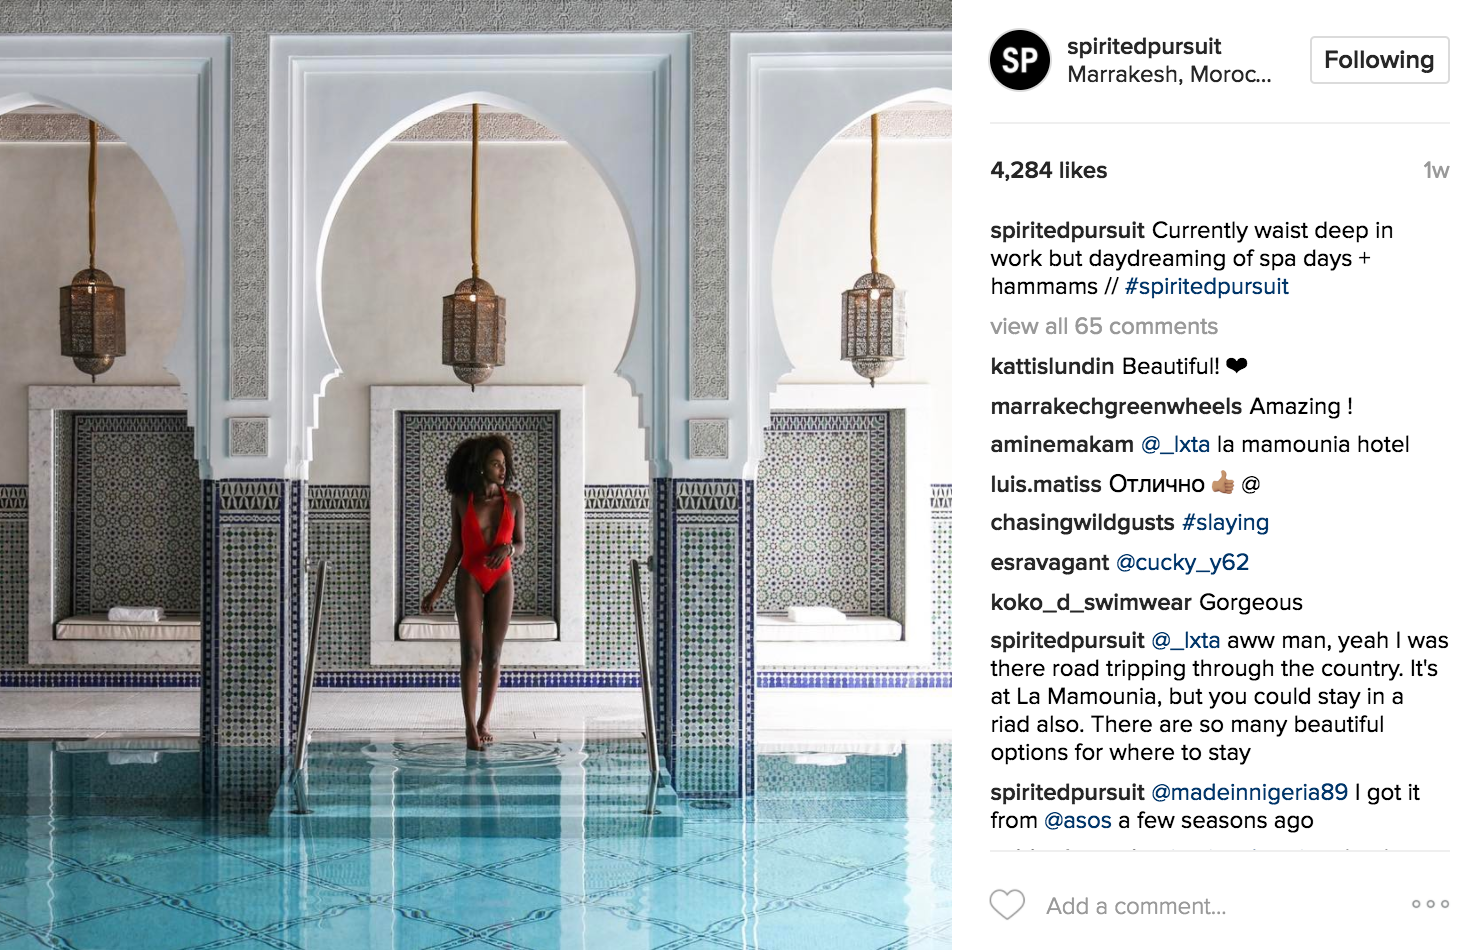Expand view all 65 comments

click(1104, 326)
